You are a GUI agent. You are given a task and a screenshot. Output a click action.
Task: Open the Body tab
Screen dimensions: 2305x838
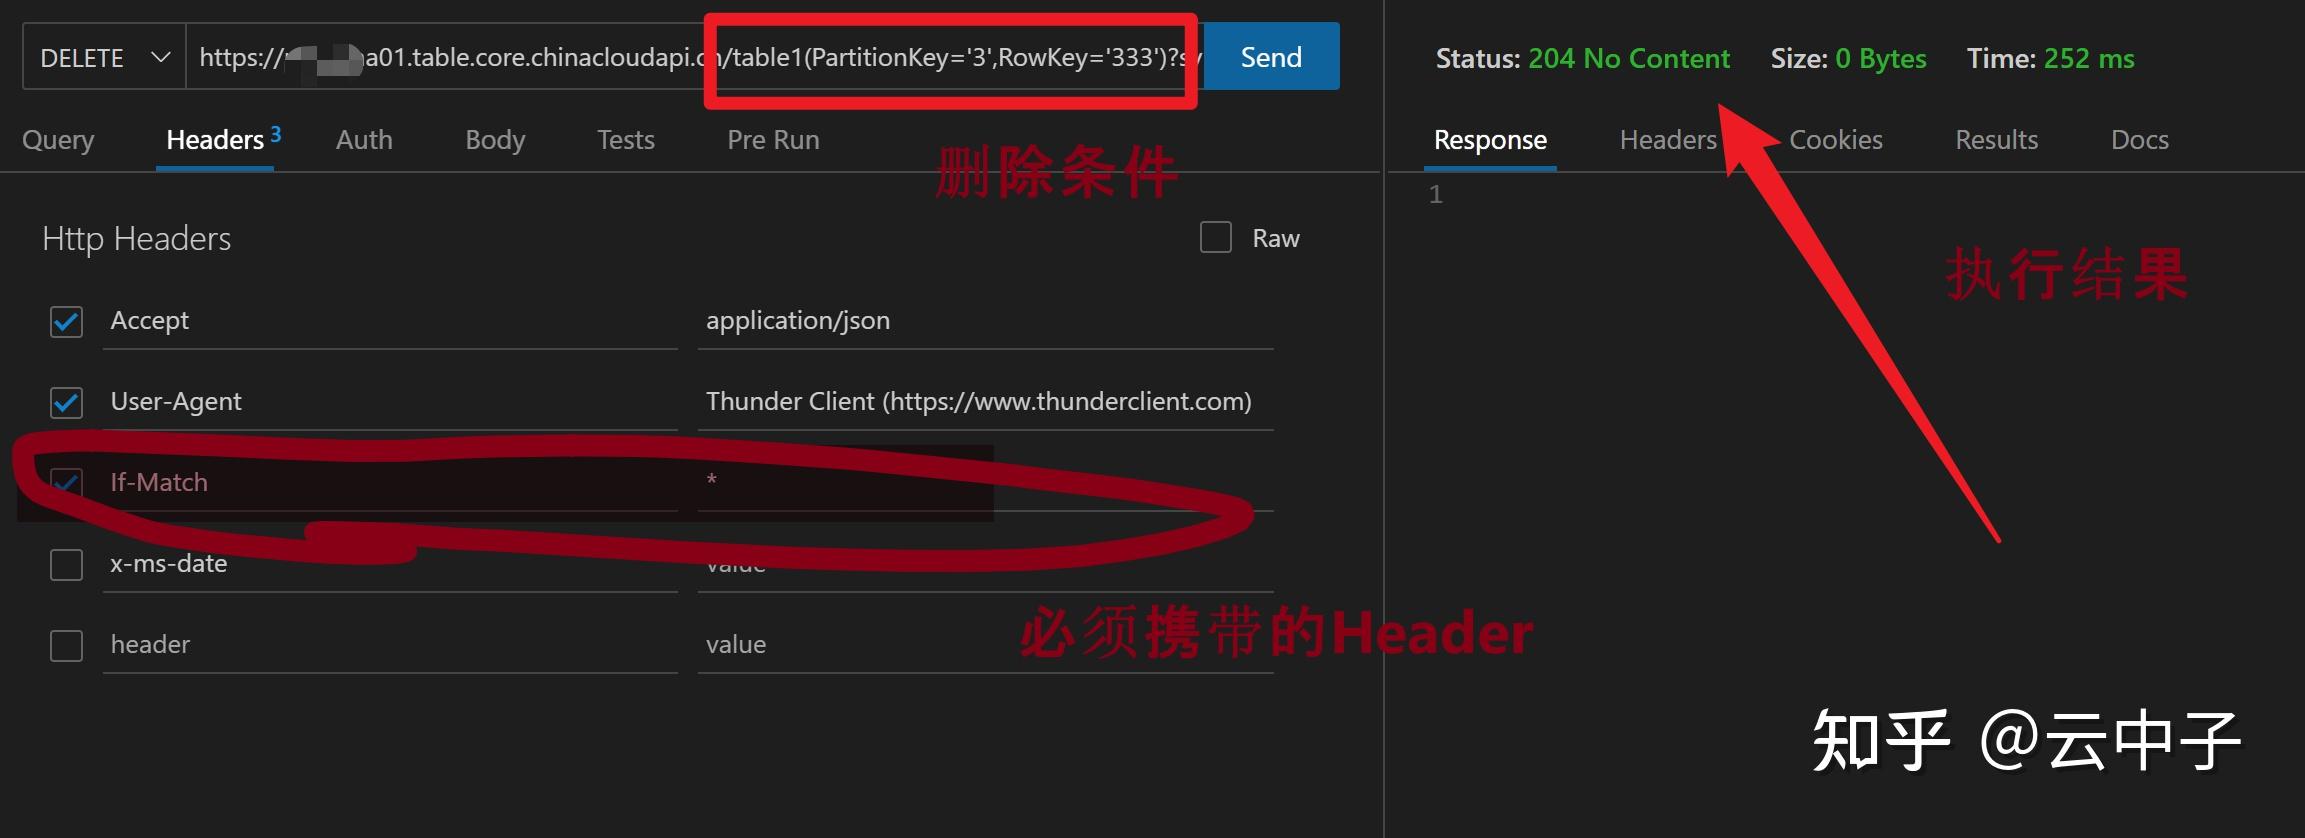[495, 140]
